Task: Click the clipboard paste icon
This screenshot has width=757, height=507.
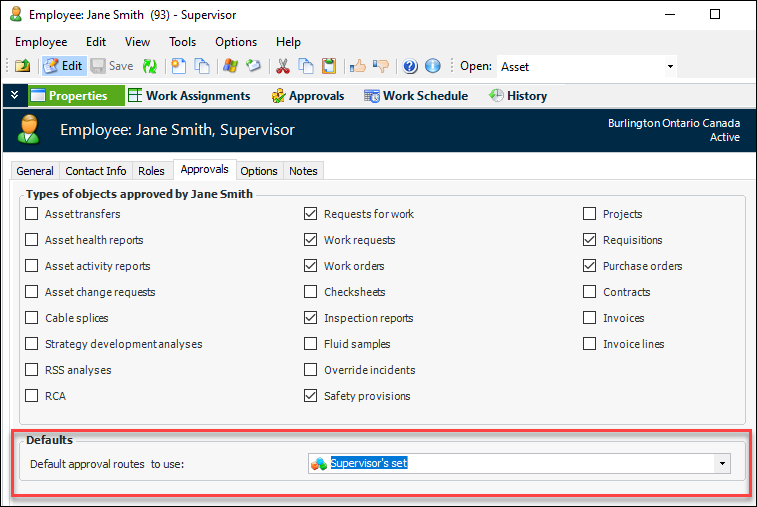Action: 327,66
